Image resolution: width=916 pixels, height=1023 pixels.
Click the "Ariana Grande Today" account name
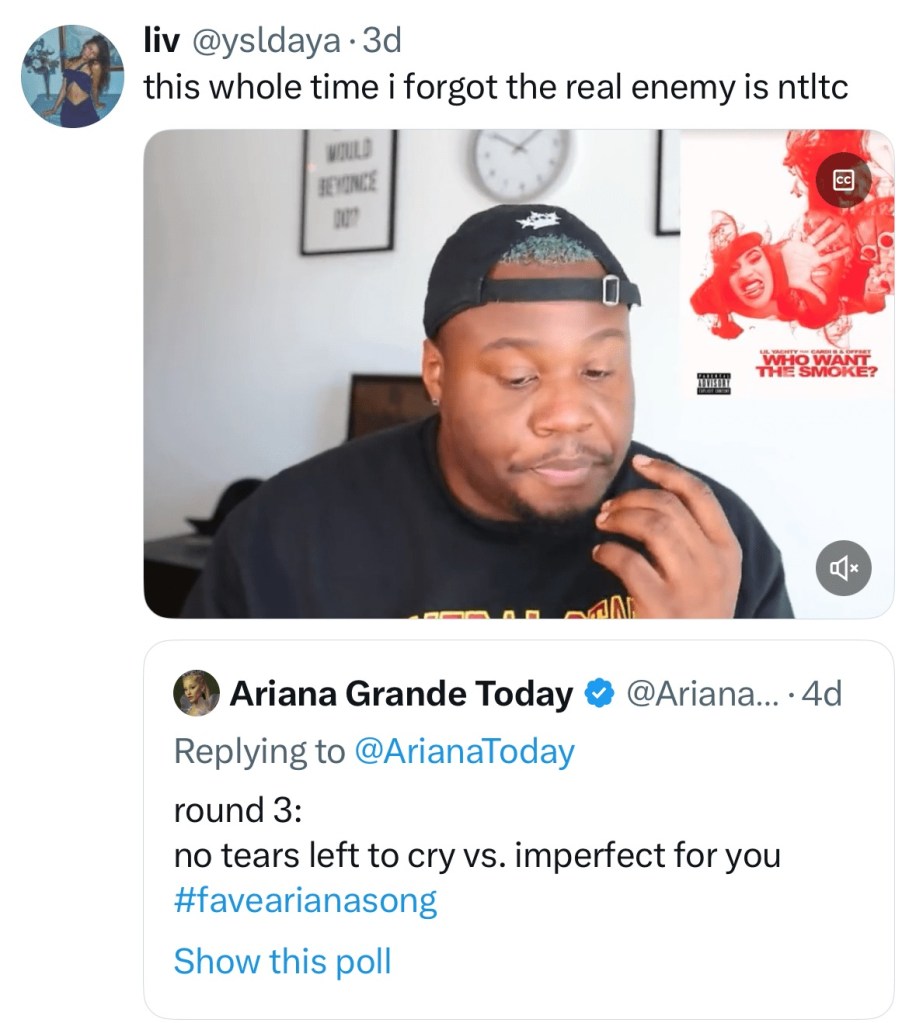click(401, 693)
